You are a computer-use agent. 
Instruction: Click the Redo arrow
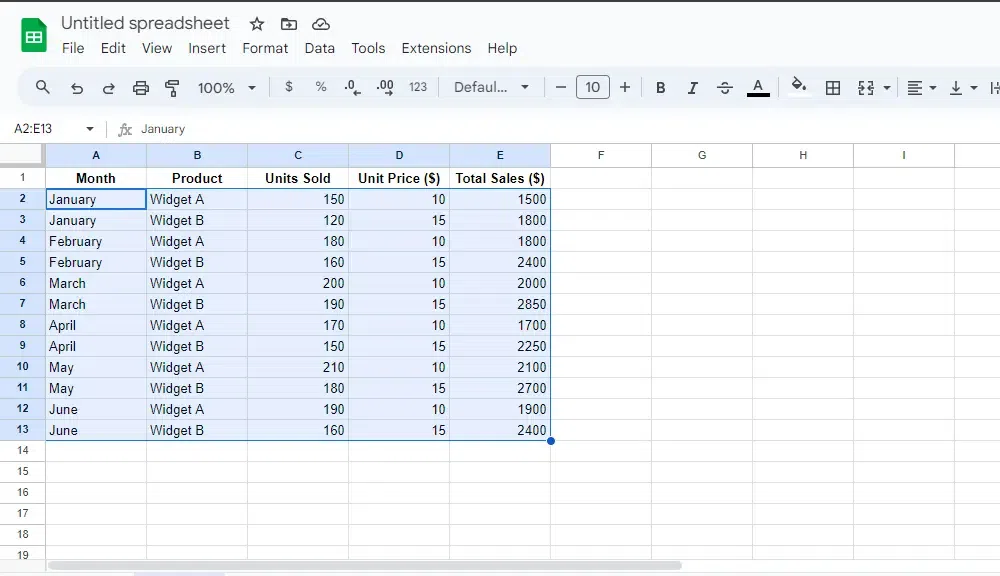click(108, 88)
